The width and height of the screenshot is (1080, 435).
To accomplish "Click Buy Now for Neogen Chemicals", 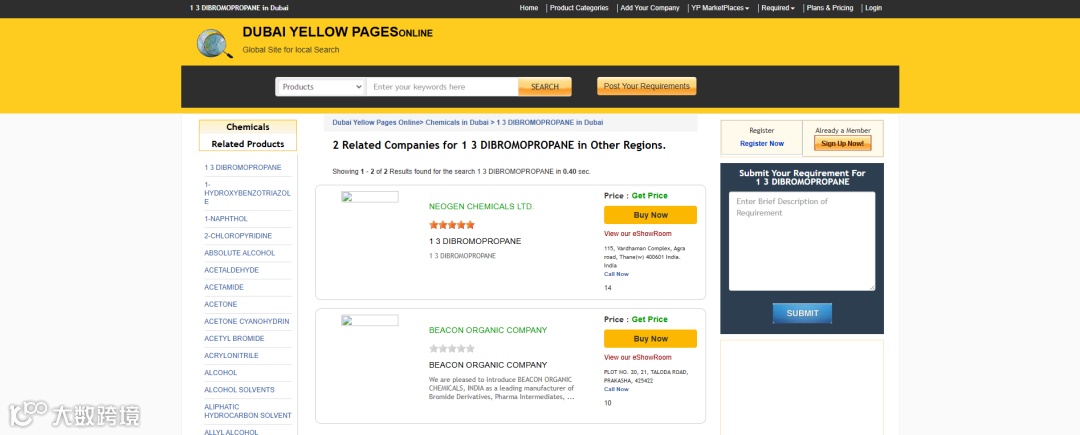I will (x=650, y=215).
